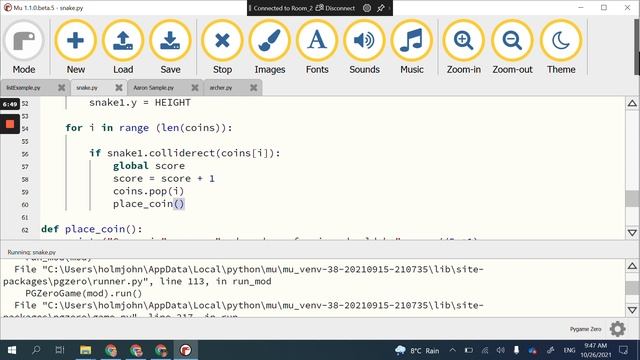Open the Images folder

[269, 47]
